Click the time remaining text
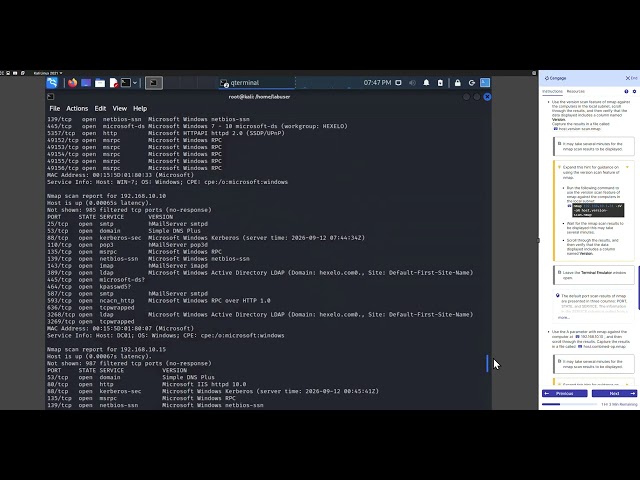This screenshot has height=480, width=640. coord(619,404)
